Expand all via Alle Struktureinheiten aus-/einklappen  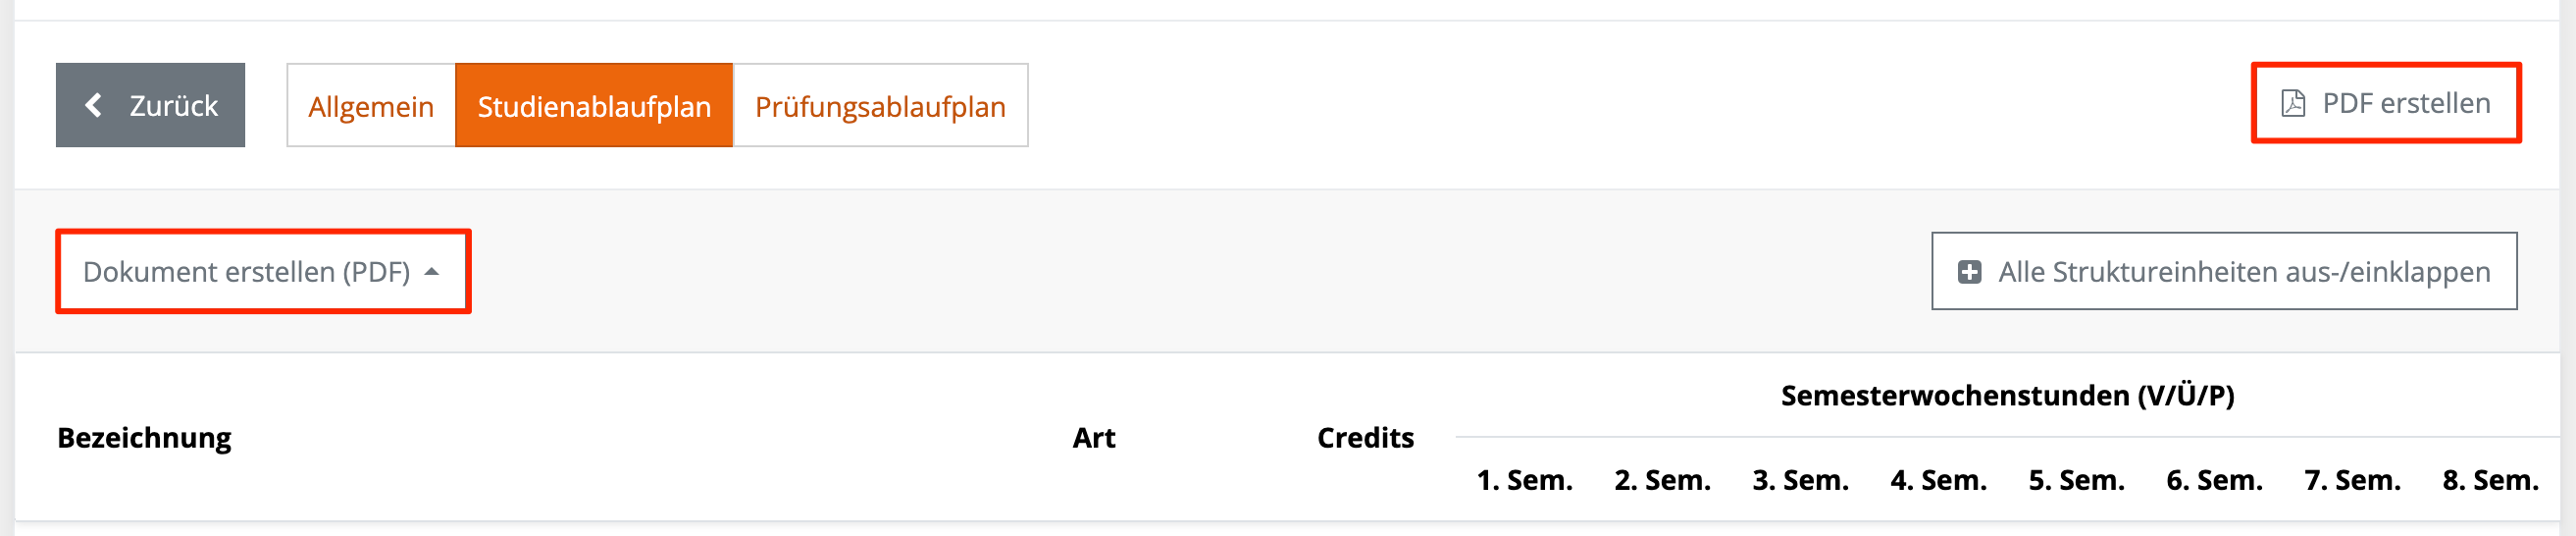(2224, 271)
